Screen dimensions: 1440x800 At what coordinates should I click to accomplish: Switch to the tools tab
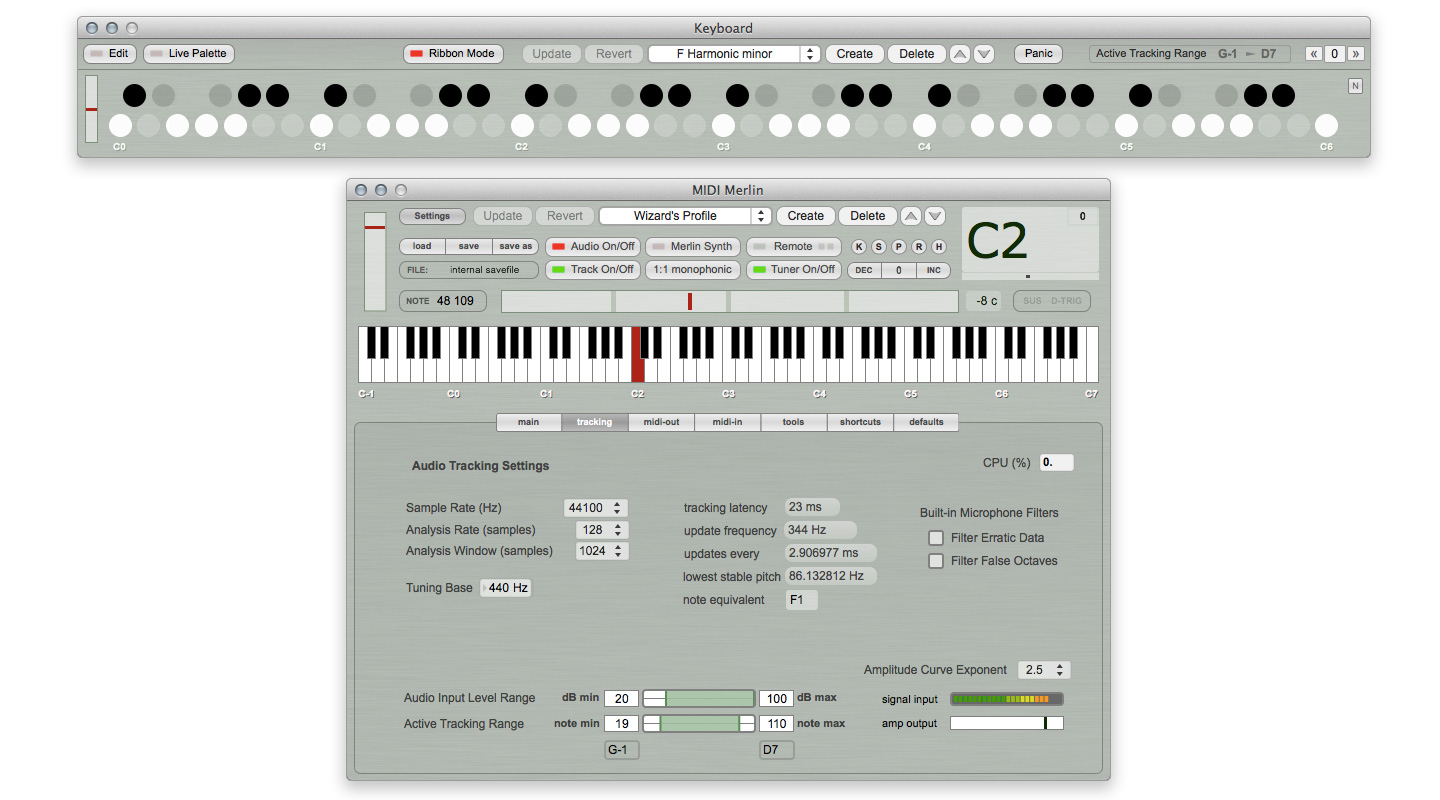pyautogui.click(x=793, y=422)
